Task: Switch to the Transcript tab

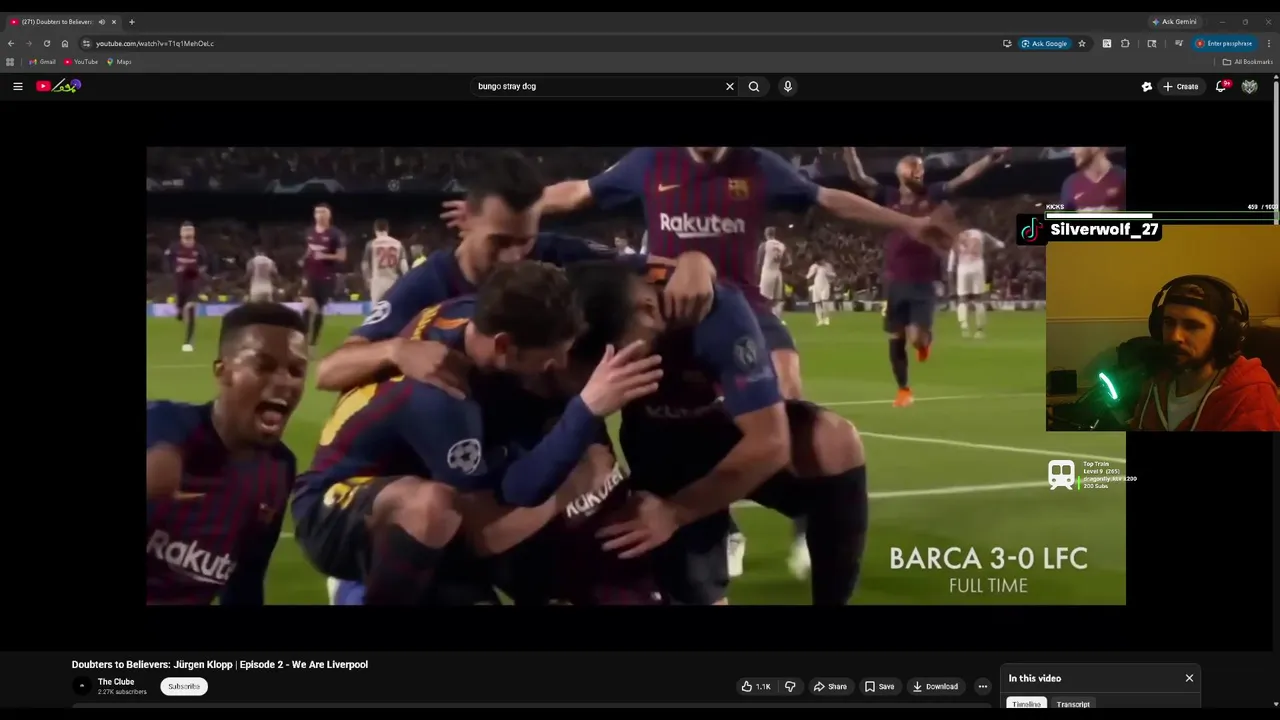Action: [x=1073, y=704]
